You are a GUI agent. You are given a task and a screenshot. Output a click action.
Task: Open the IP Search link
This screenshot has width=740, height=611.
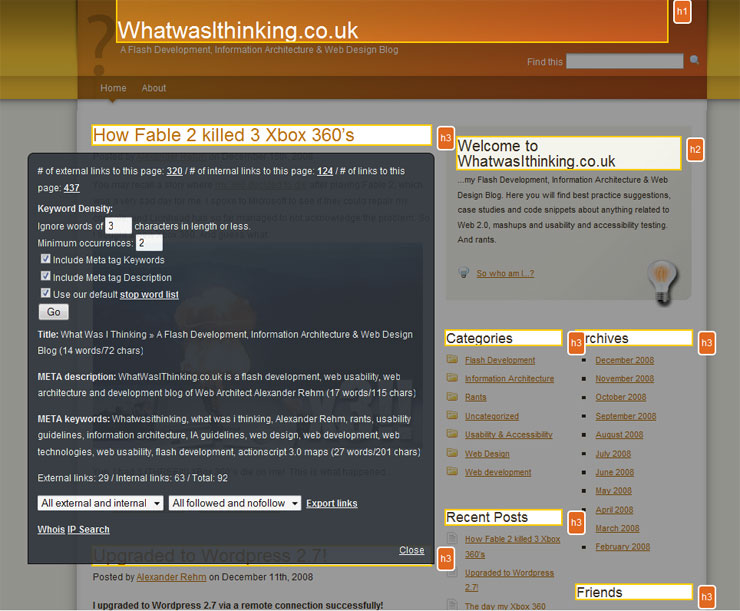pyautogui.click(x=88, y=529)
